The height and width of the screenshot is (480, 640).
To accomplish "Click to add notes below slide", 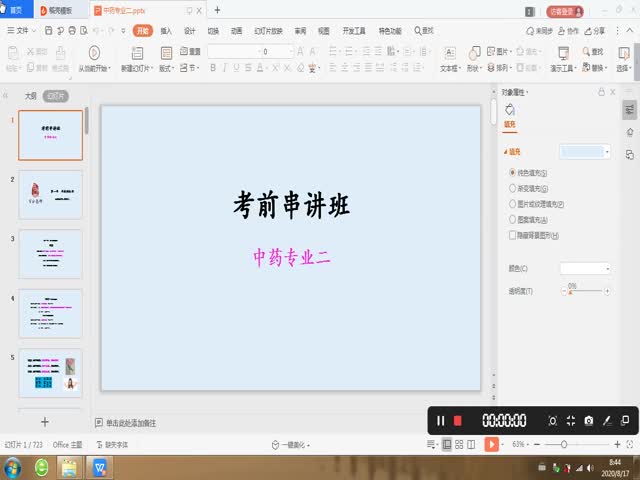I will coord(131,423).
